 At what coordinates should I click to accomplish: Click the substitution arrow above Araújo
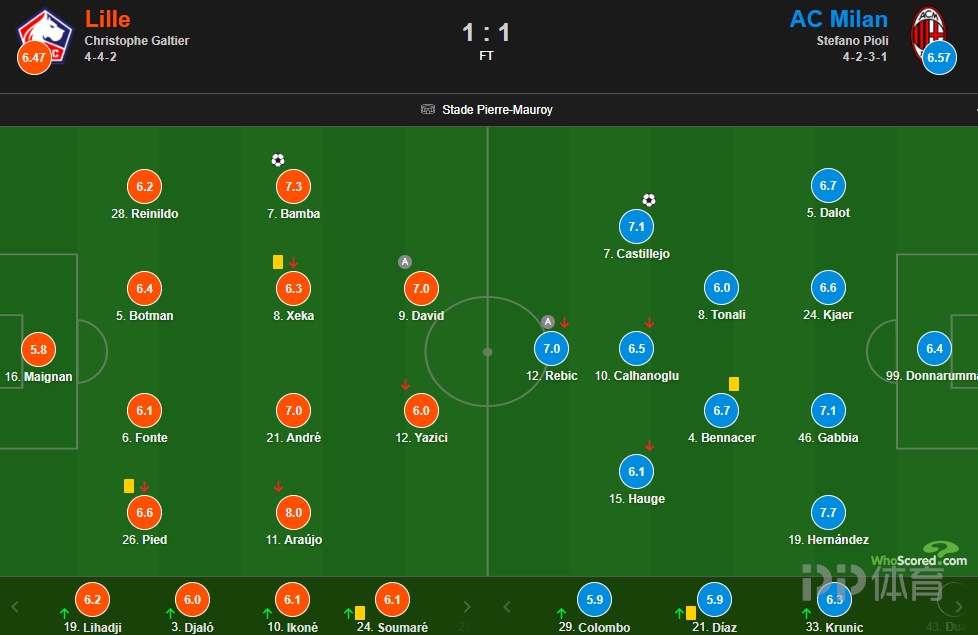tap(278, 487)
